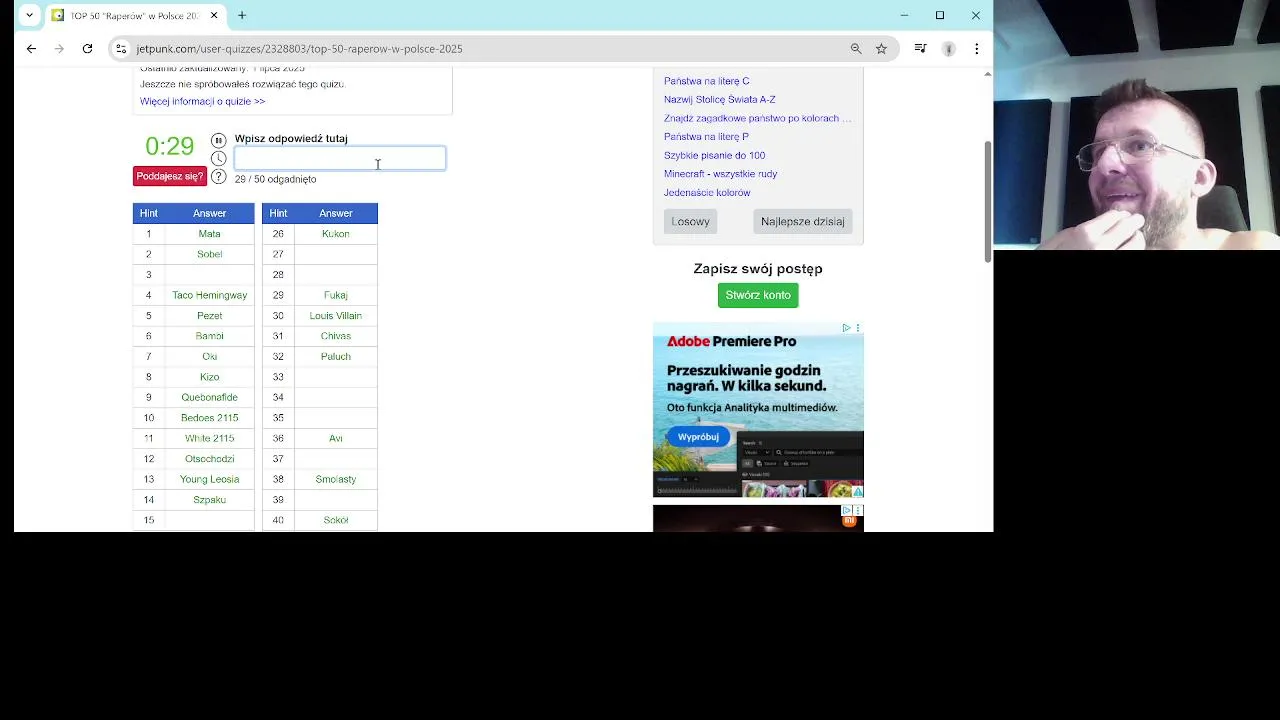This screenshot has height=720, width=1280.
Task: Open the Chrome three-dot menu
Action: [977, 48]
